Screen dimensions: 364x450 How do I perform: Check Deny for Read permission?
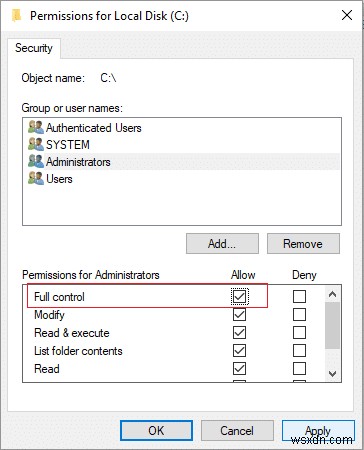299,368
